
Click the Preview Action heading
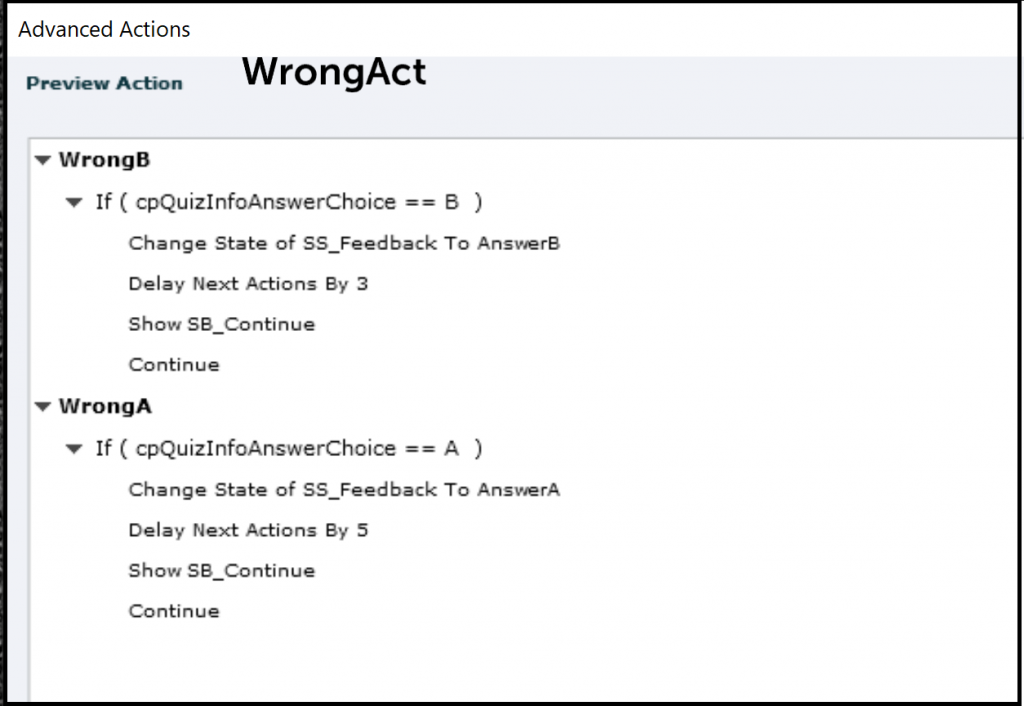pyautogui.click(x=104, y=84)
